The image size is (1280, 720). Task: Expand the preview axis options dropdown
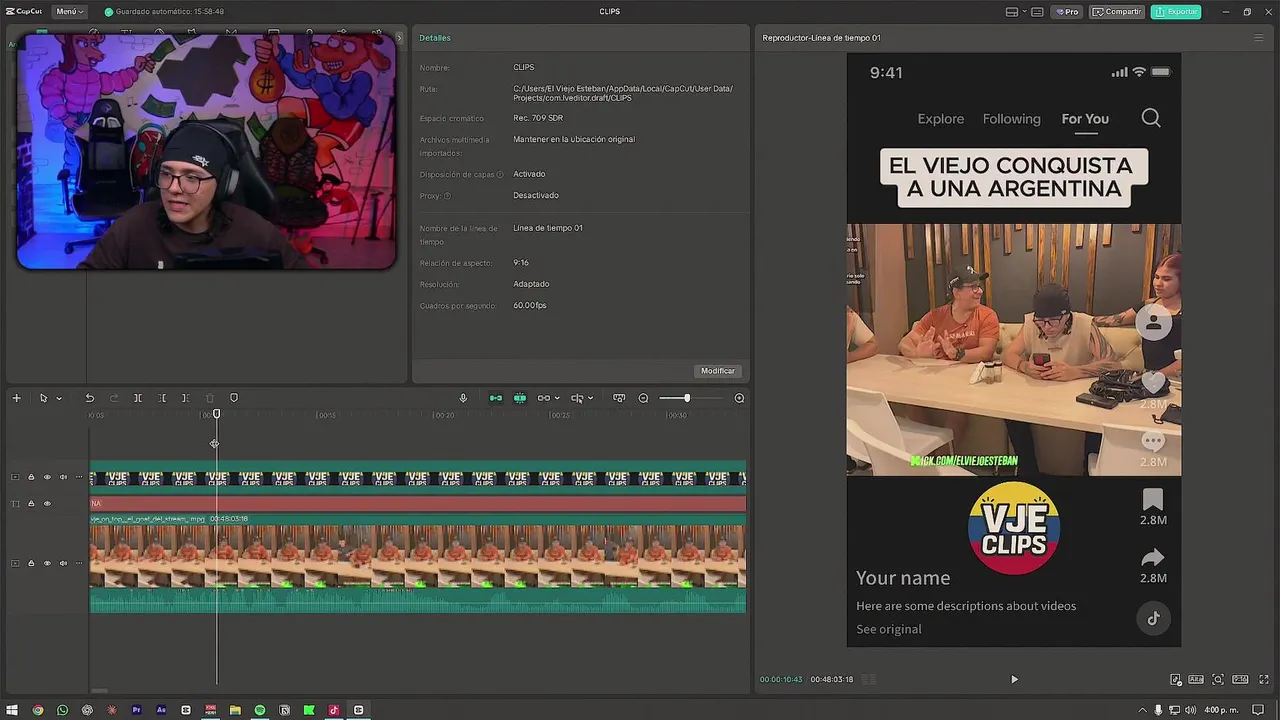point(590,398)
